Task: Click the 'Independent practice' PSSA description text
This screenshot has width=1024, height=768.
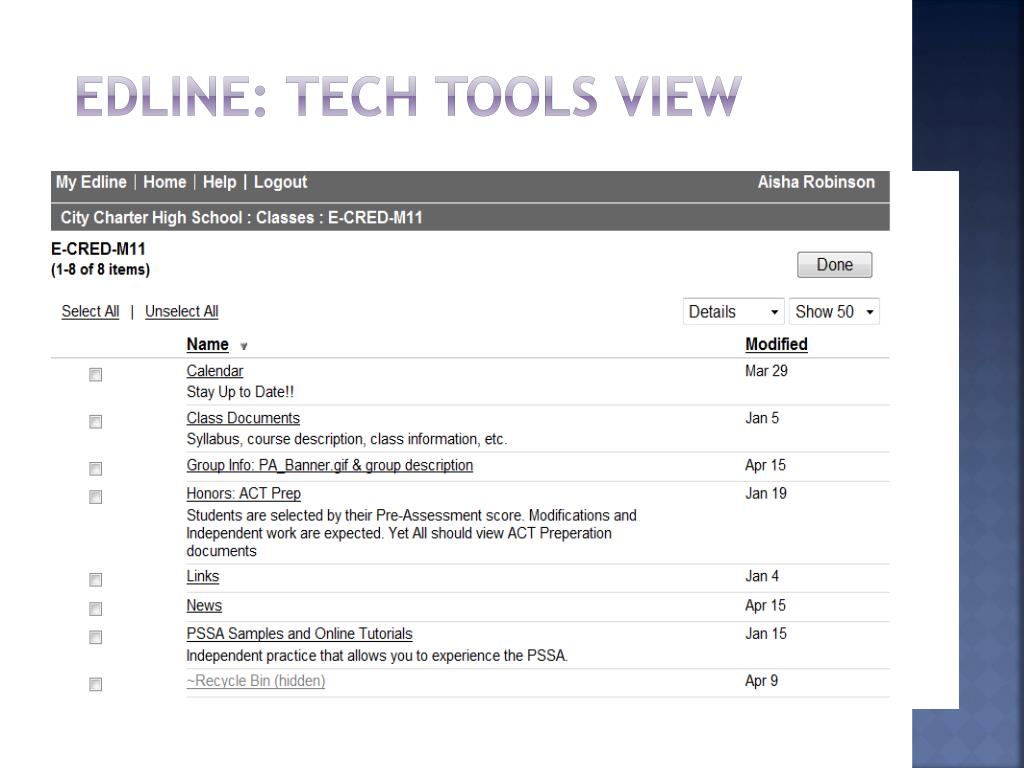Action: pos(377,655)
